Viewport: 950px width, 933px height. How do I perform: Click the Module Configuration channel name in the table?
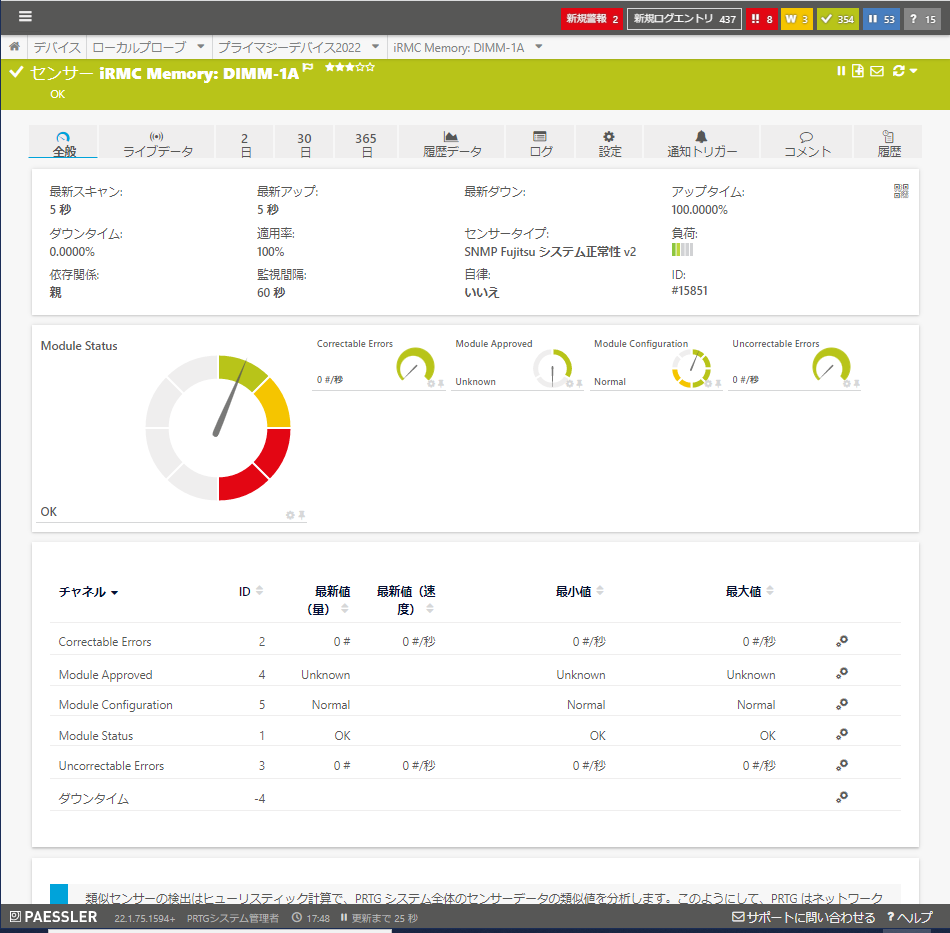(x=116, y=705)
